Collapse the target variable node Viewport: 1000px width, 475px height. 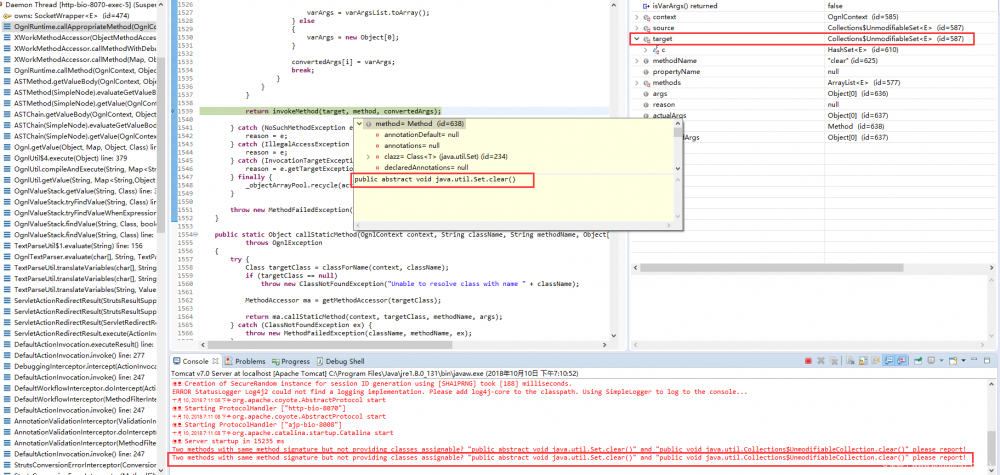(x=636, y=39)
